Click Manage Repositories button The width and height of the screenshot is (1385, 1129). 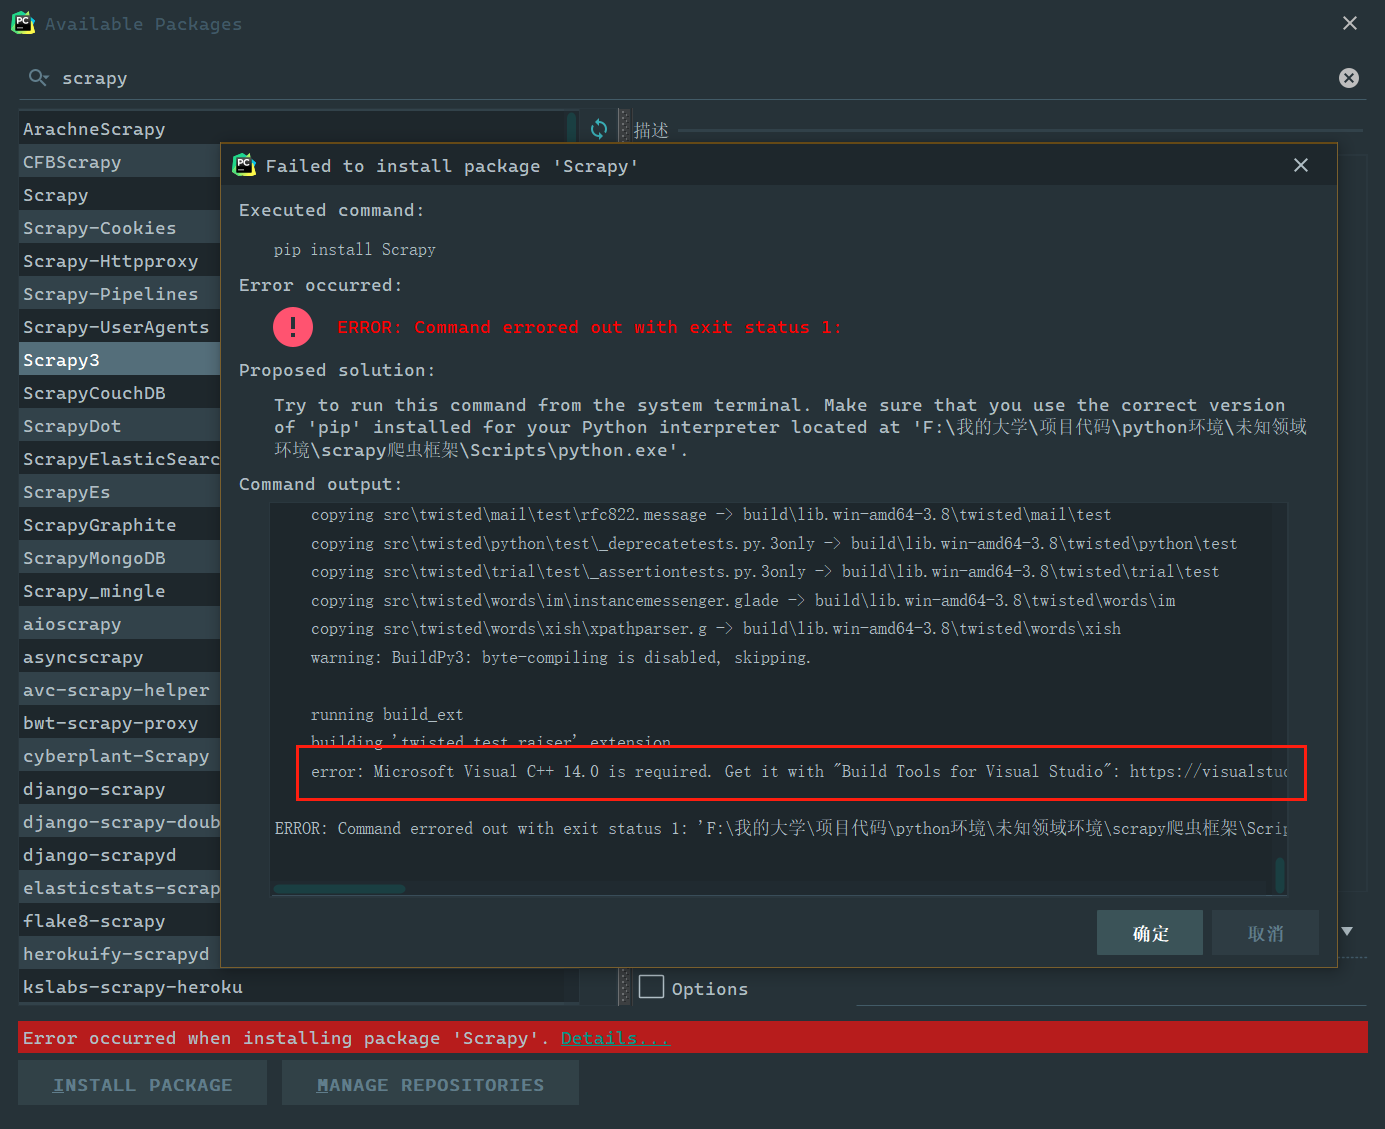(x=430, y=1084)
